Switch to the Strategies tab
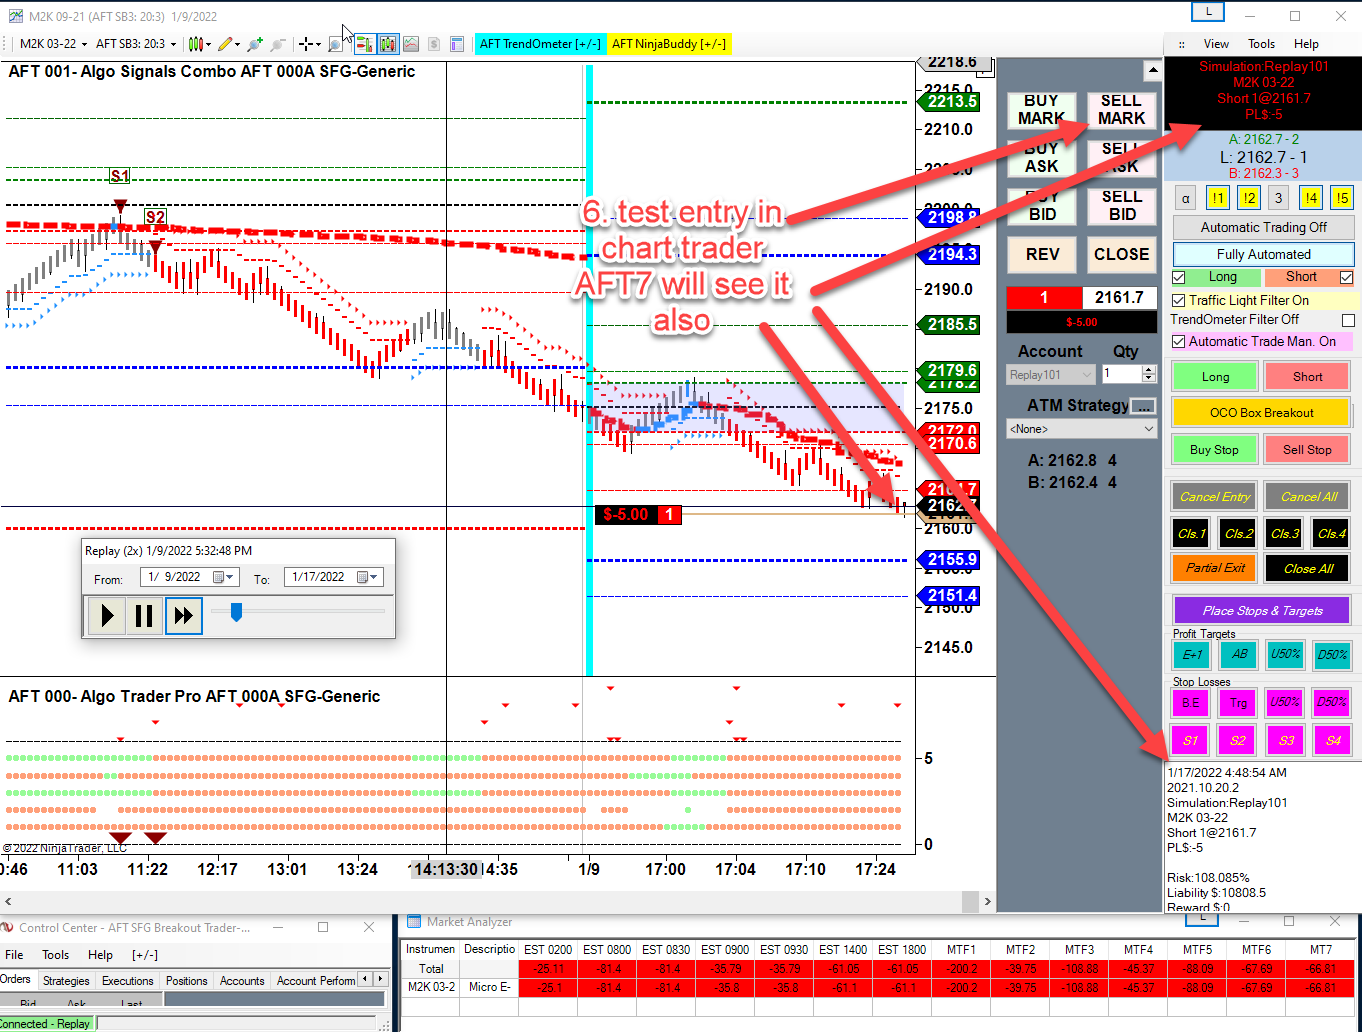Screen dimensions: 1362x1032 click(x=66, y=981)
